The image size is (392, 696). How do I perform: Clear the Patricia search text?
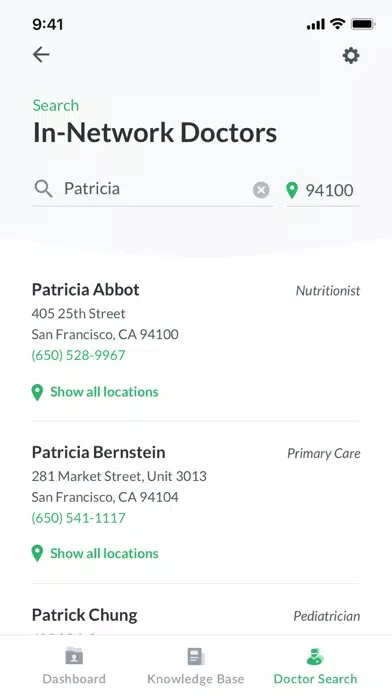(x=261, y=190)
